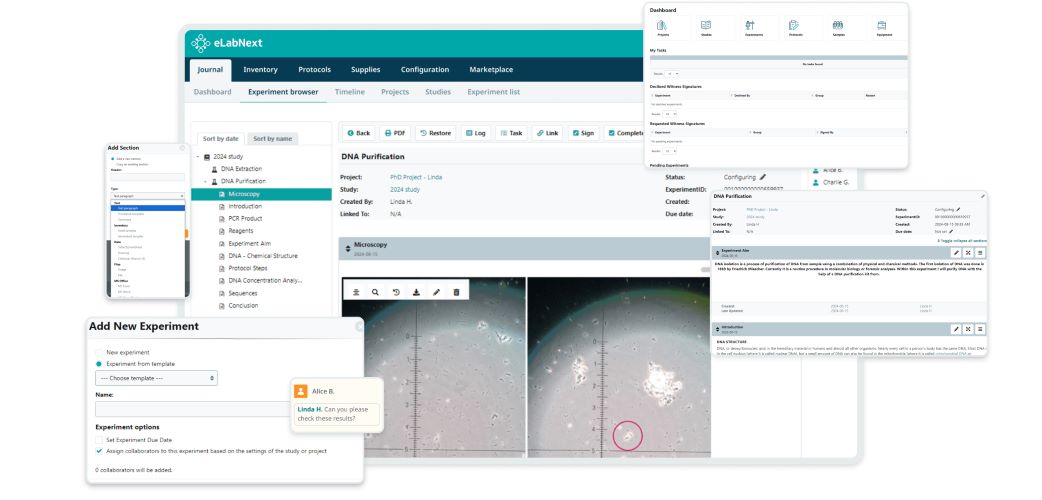Click the download icon on image toolbar

416,291
